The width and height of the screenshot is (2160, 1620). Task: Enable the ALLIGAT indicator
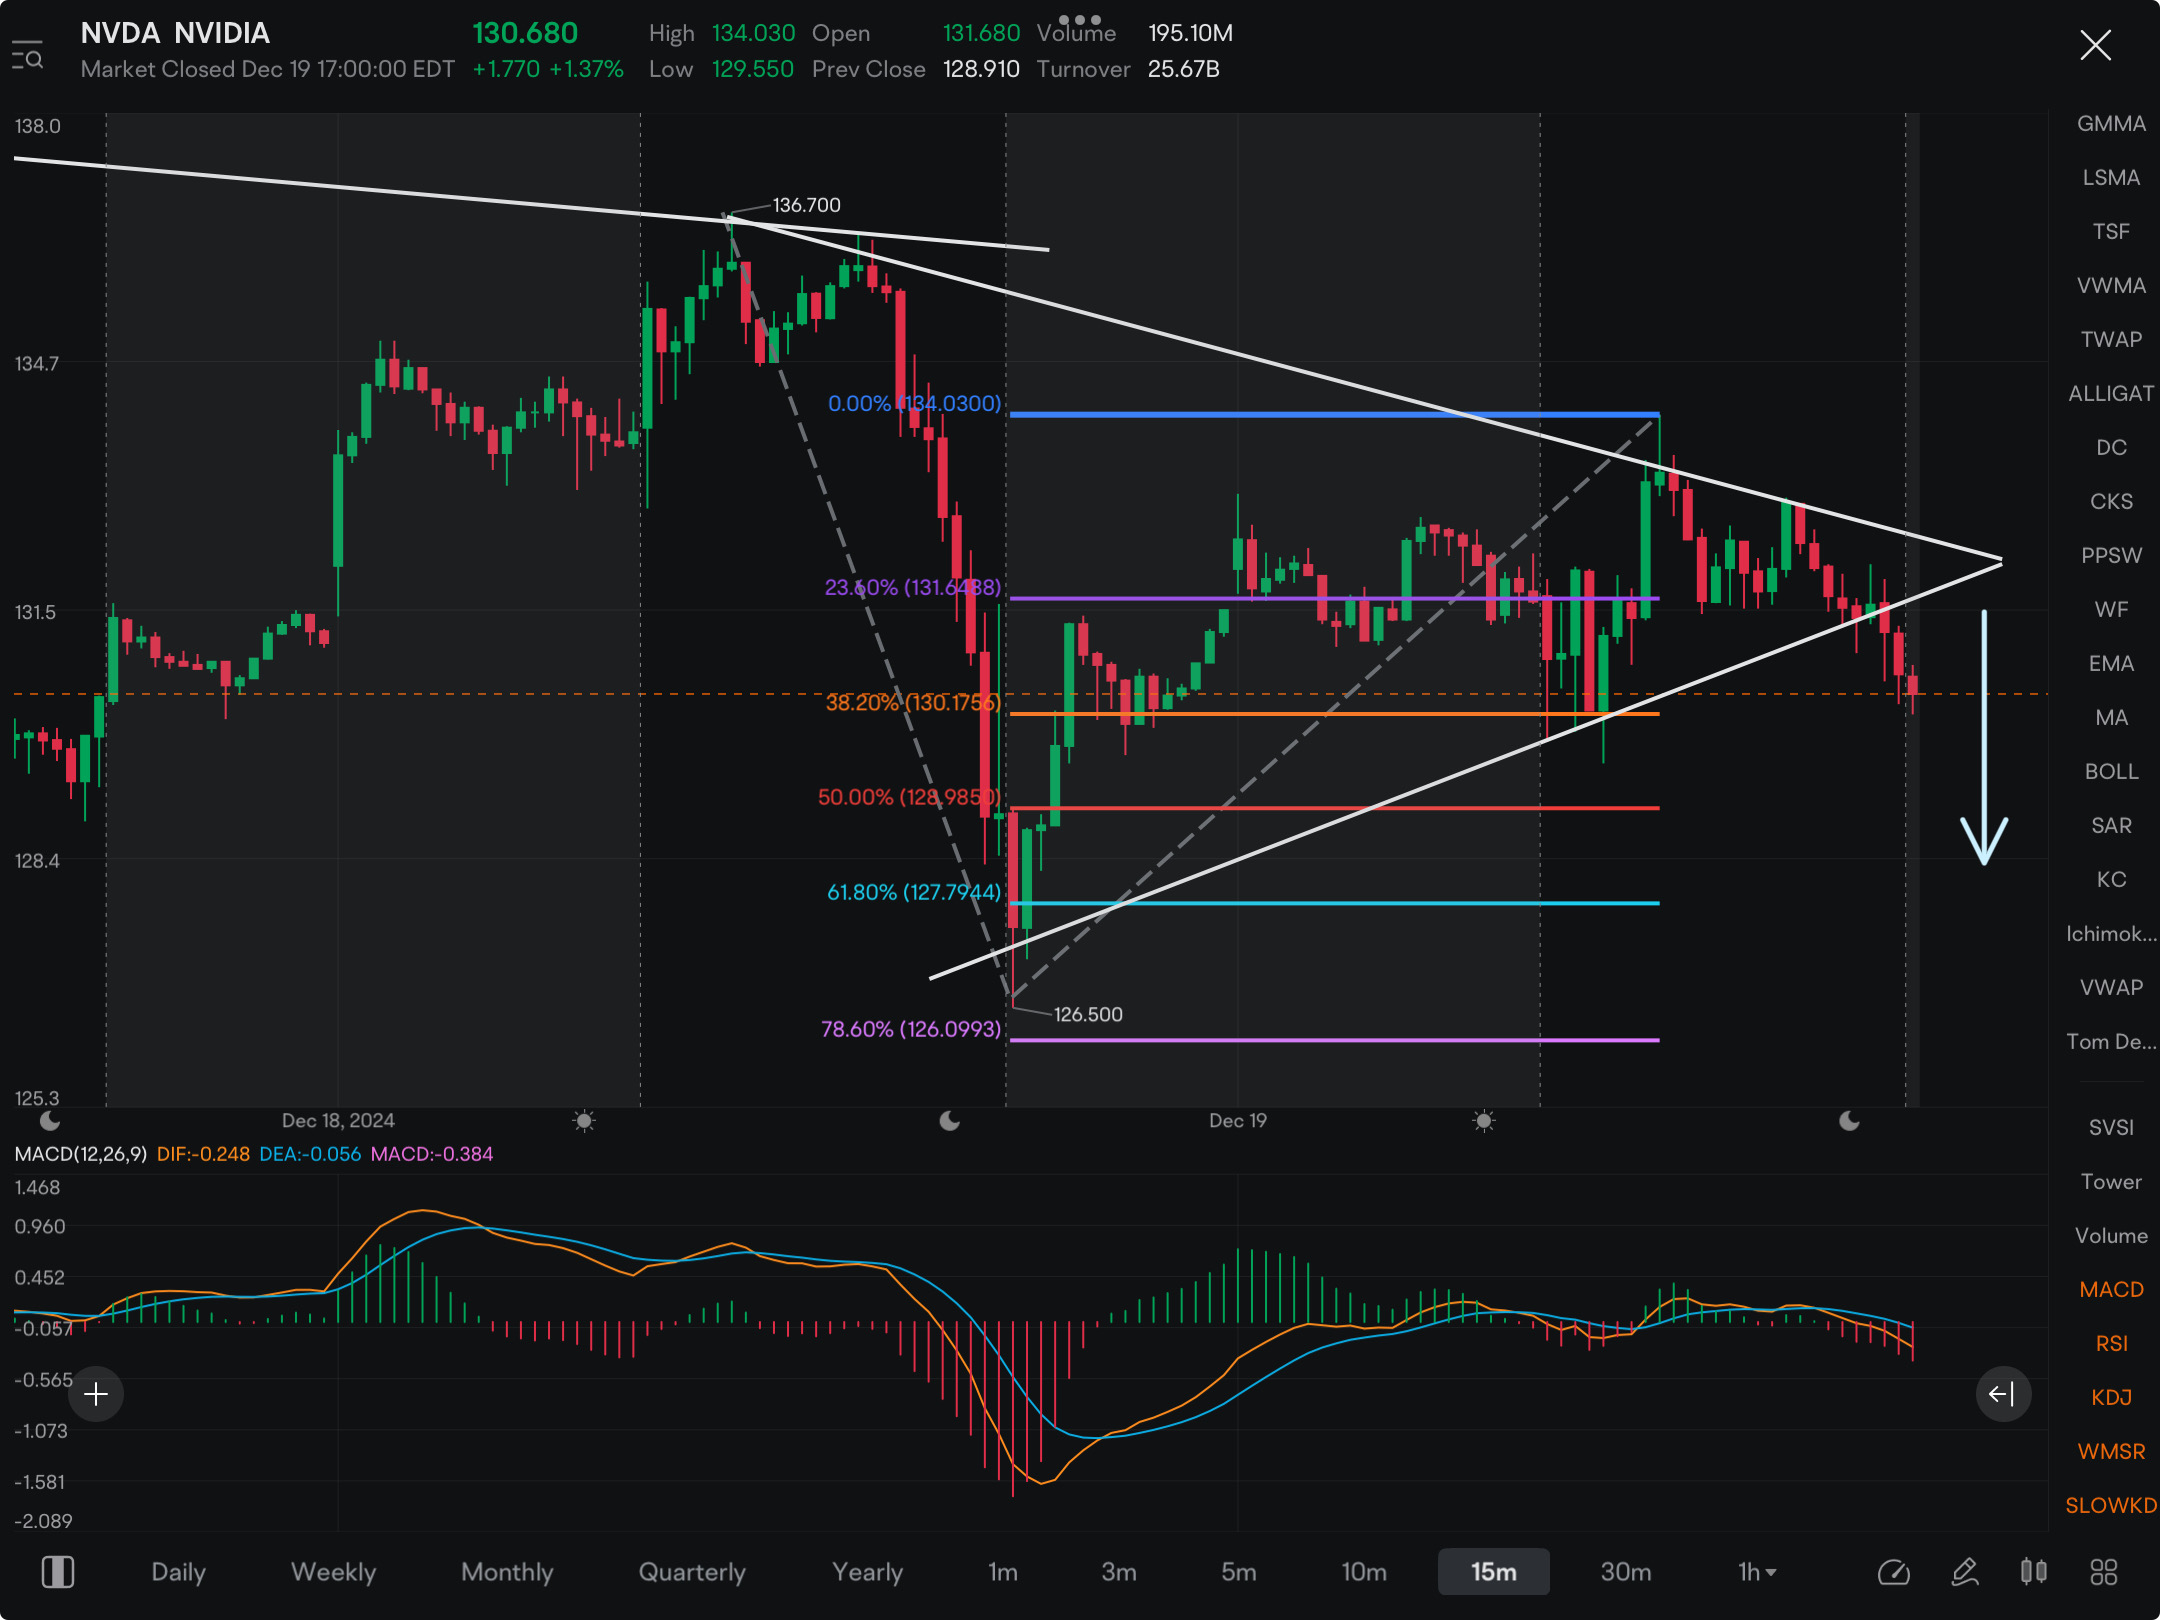pos(2111,393)
